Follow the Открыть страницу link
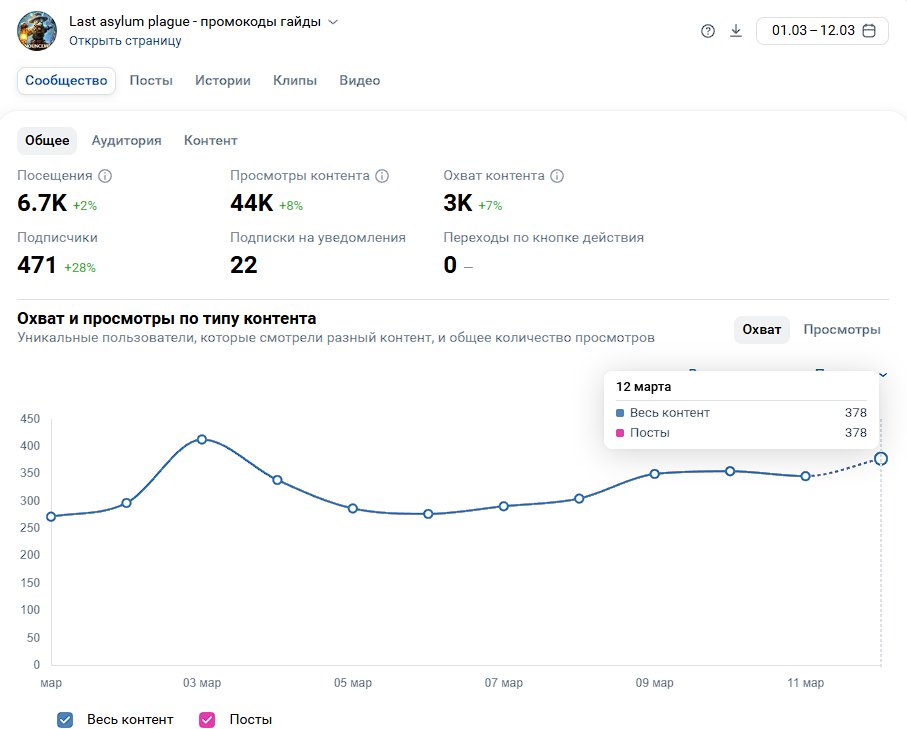 tap(125, 41)
